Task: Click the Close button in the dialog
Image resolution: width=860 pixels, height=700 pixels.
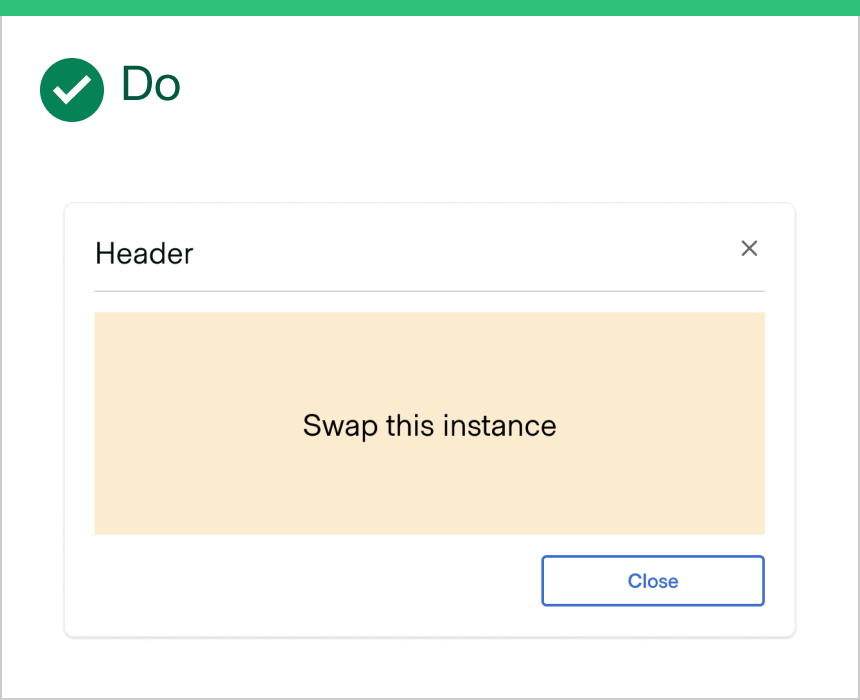Action: pyautogui.click(x=653, y=580)
